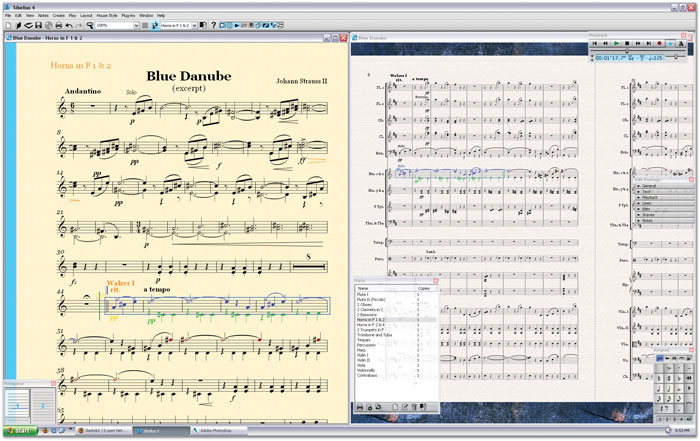Viewport: 700px width, 441px height.
Task: Click the switch between score and part icon
Action: (x=203, y=25)
